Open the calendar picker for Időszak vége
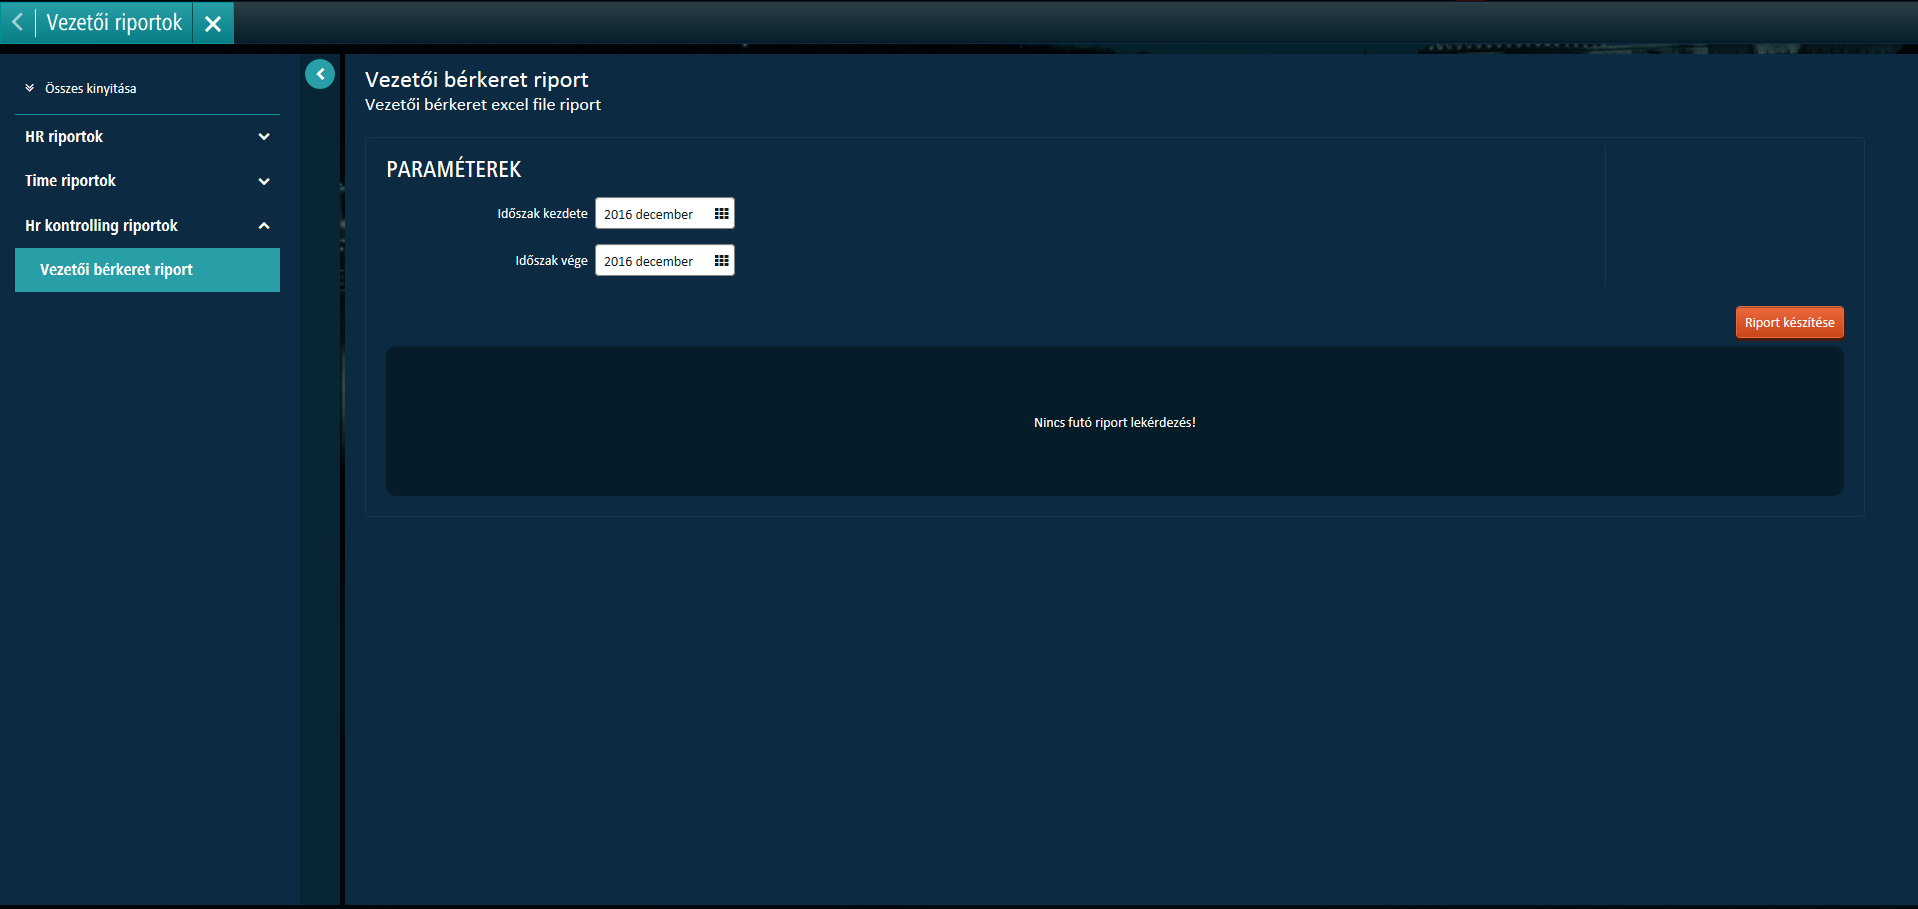The image size is (1918, 909). pyautogui.click(x=721, y=261)
